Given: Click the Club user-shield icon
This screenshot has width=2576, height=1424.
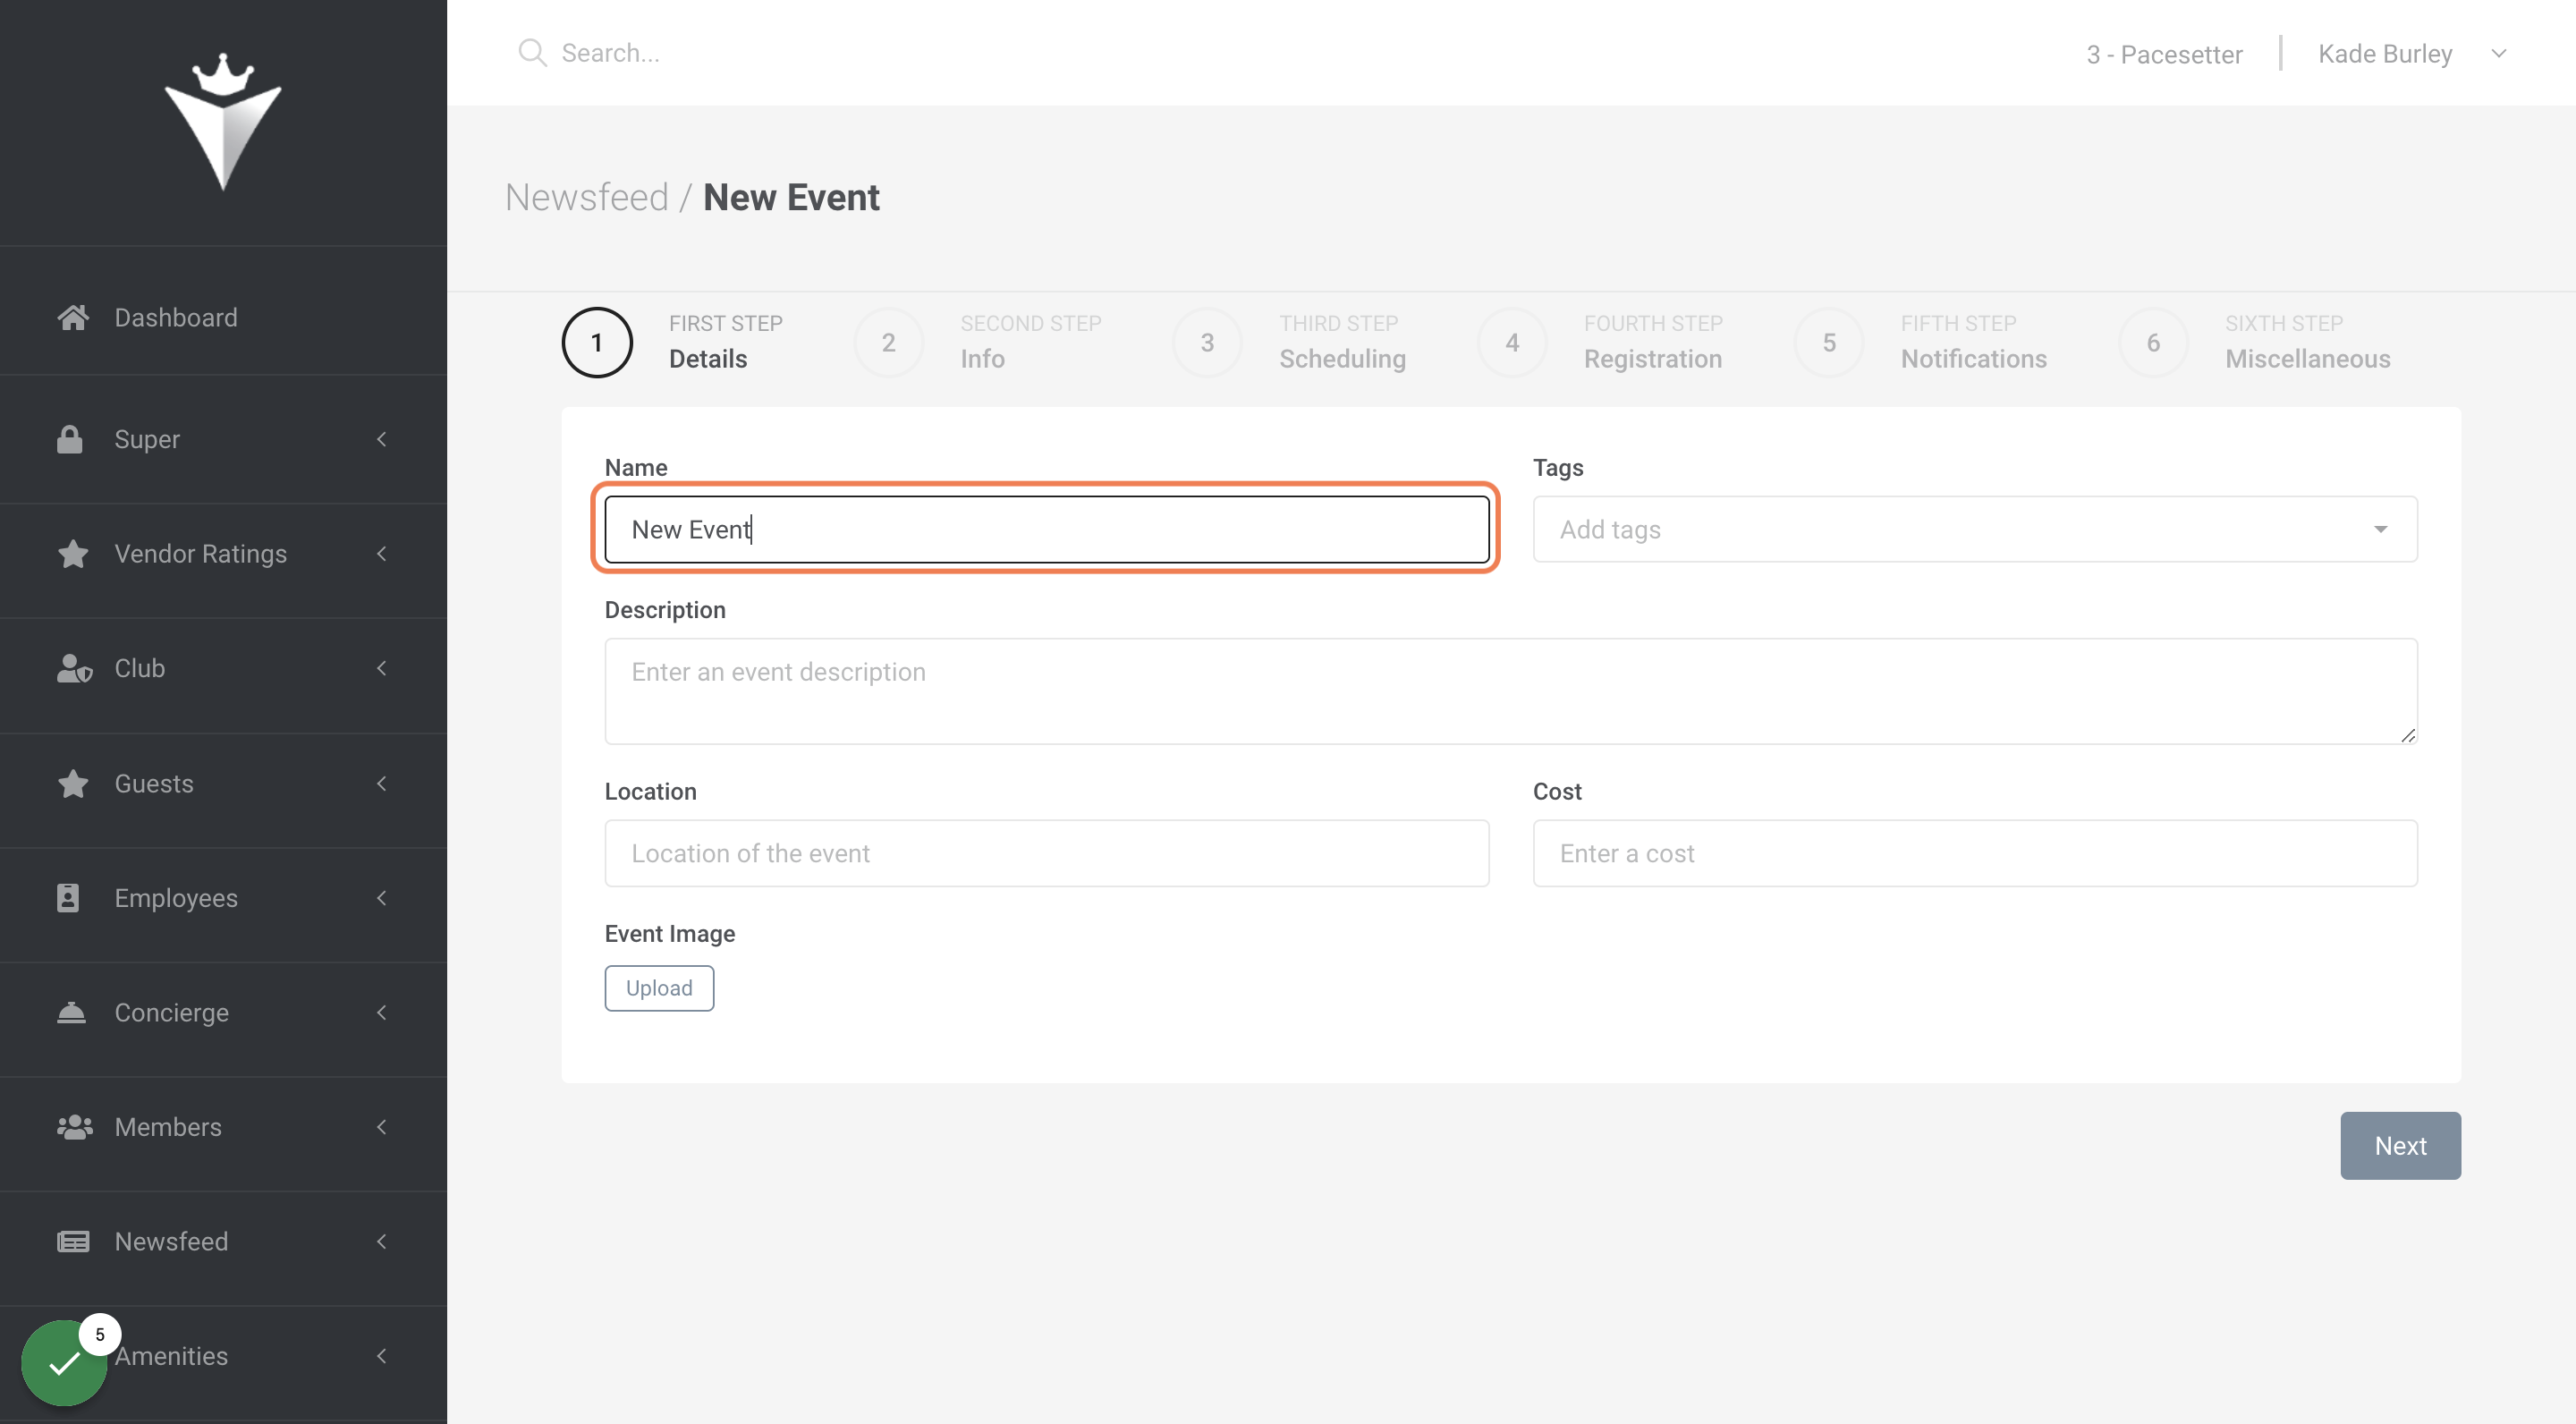Looking at the screenshot, I should click(x=74, y=668).
